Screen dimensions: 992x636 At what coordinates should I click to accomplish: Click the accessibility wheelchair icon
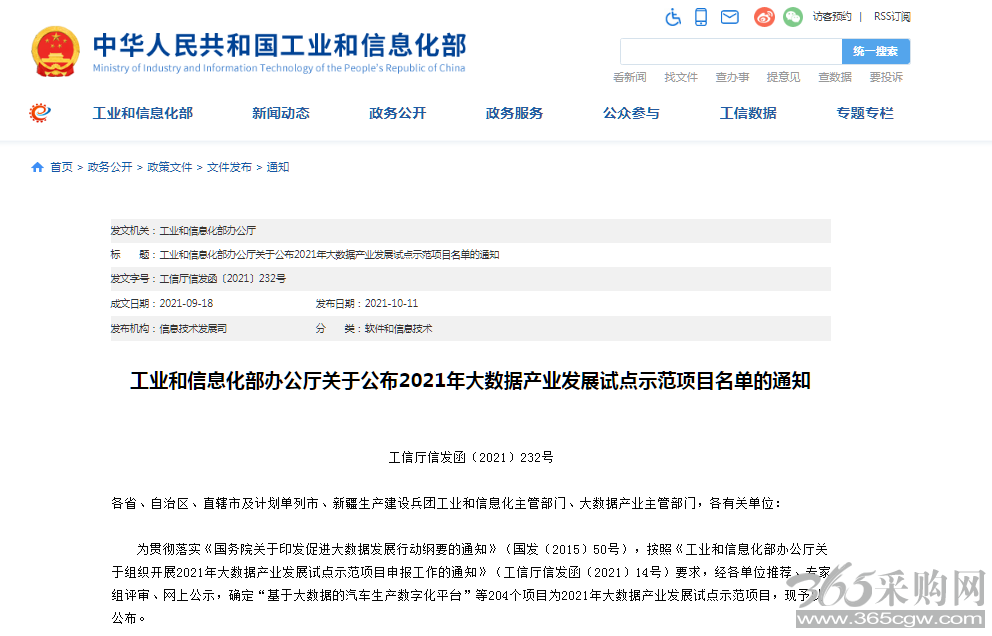[x=673, y=17]
